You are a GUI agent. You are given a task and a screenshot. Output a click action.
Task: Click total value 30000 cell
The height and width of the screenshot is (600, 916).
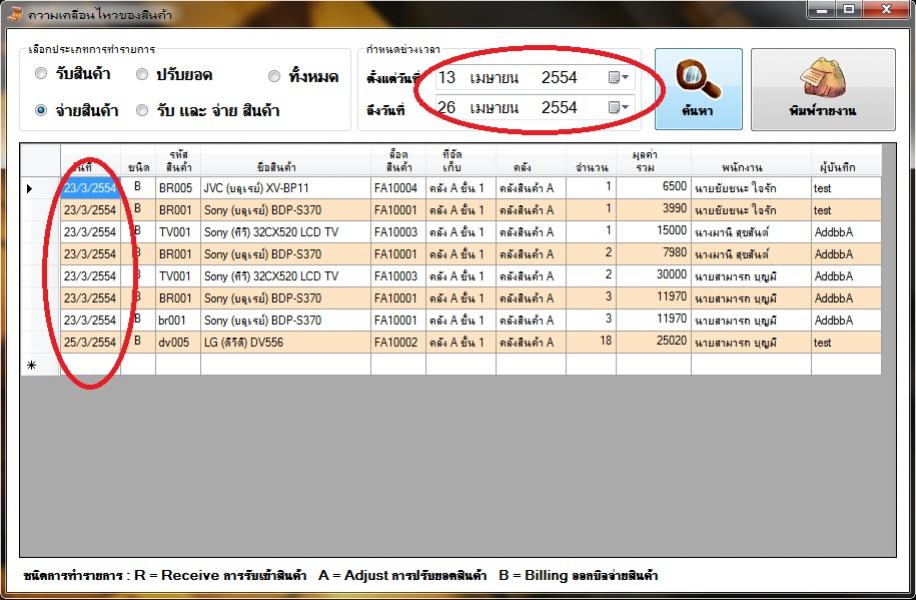click(x=654, y=276)
